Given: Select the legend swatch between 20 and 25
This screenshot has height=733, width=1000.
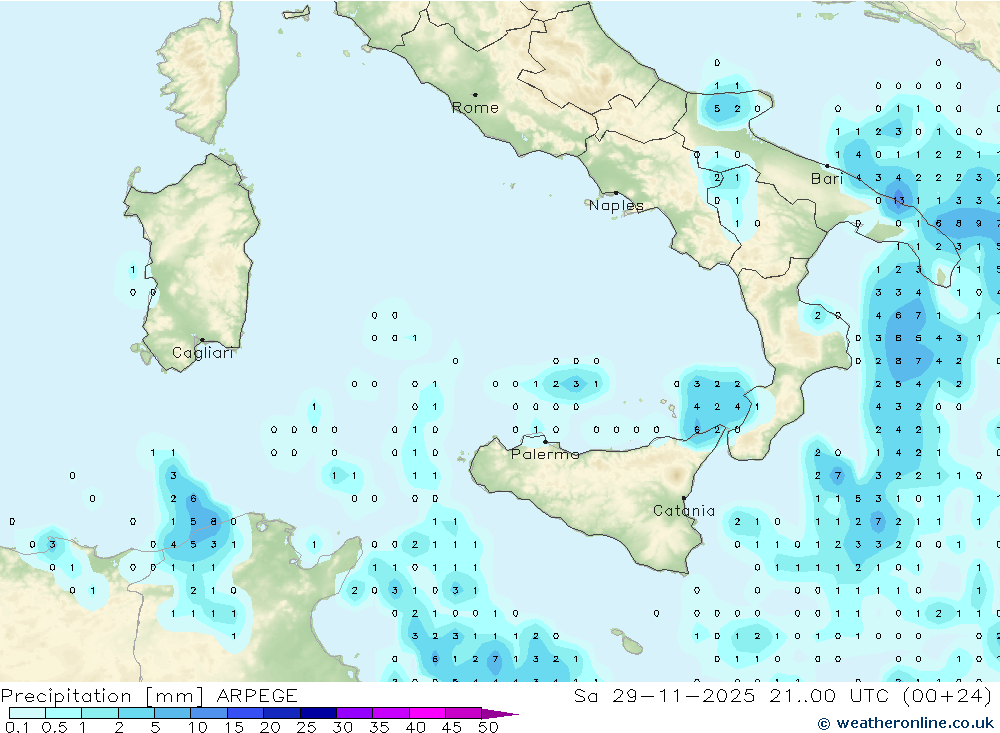Looking at the screenshot, I should [281, 713].
